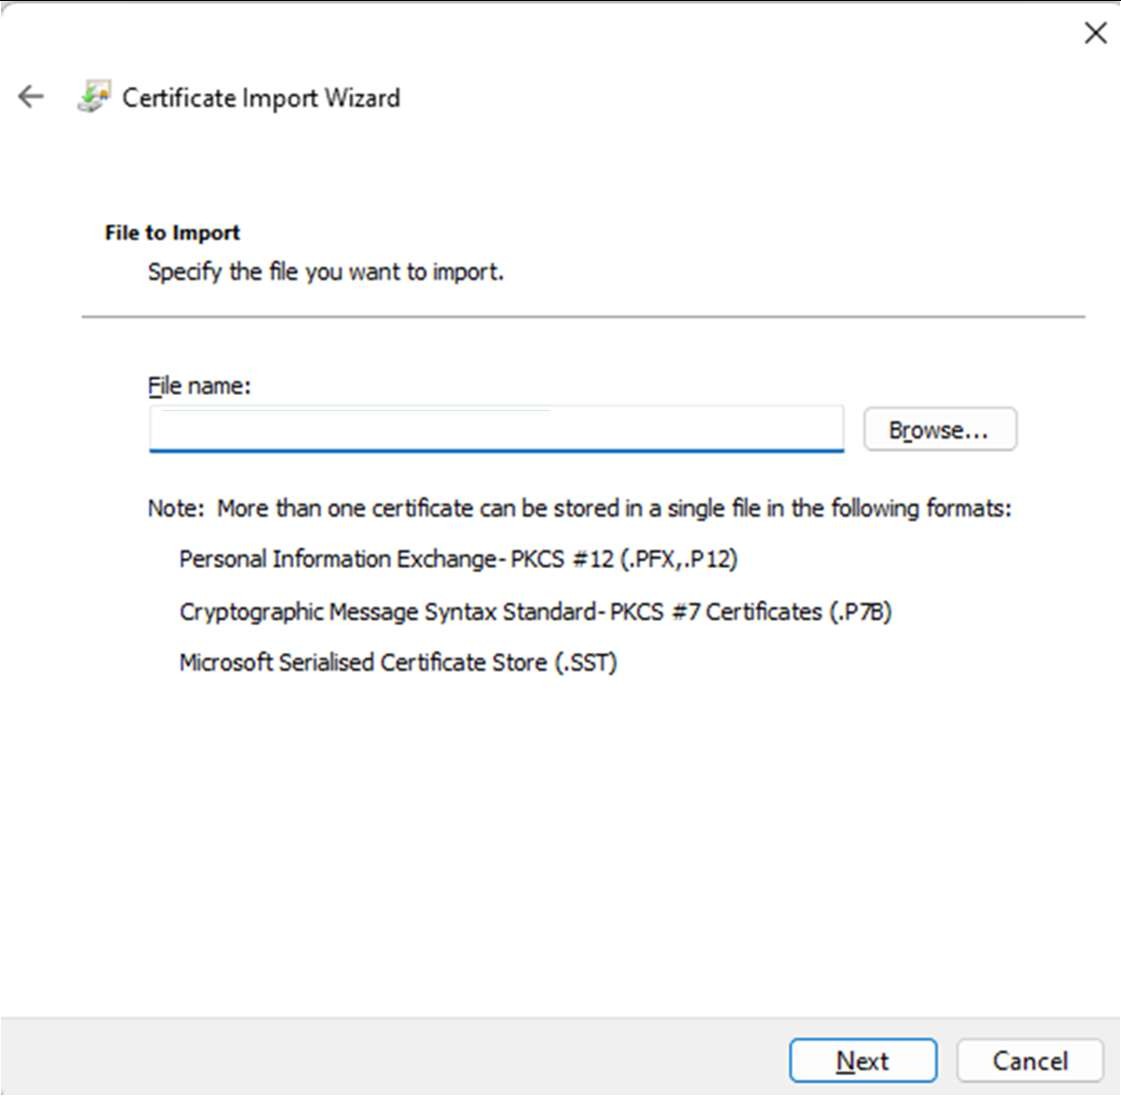
Task: Click the (.P7B) extension text
Action: coord(860,611)
